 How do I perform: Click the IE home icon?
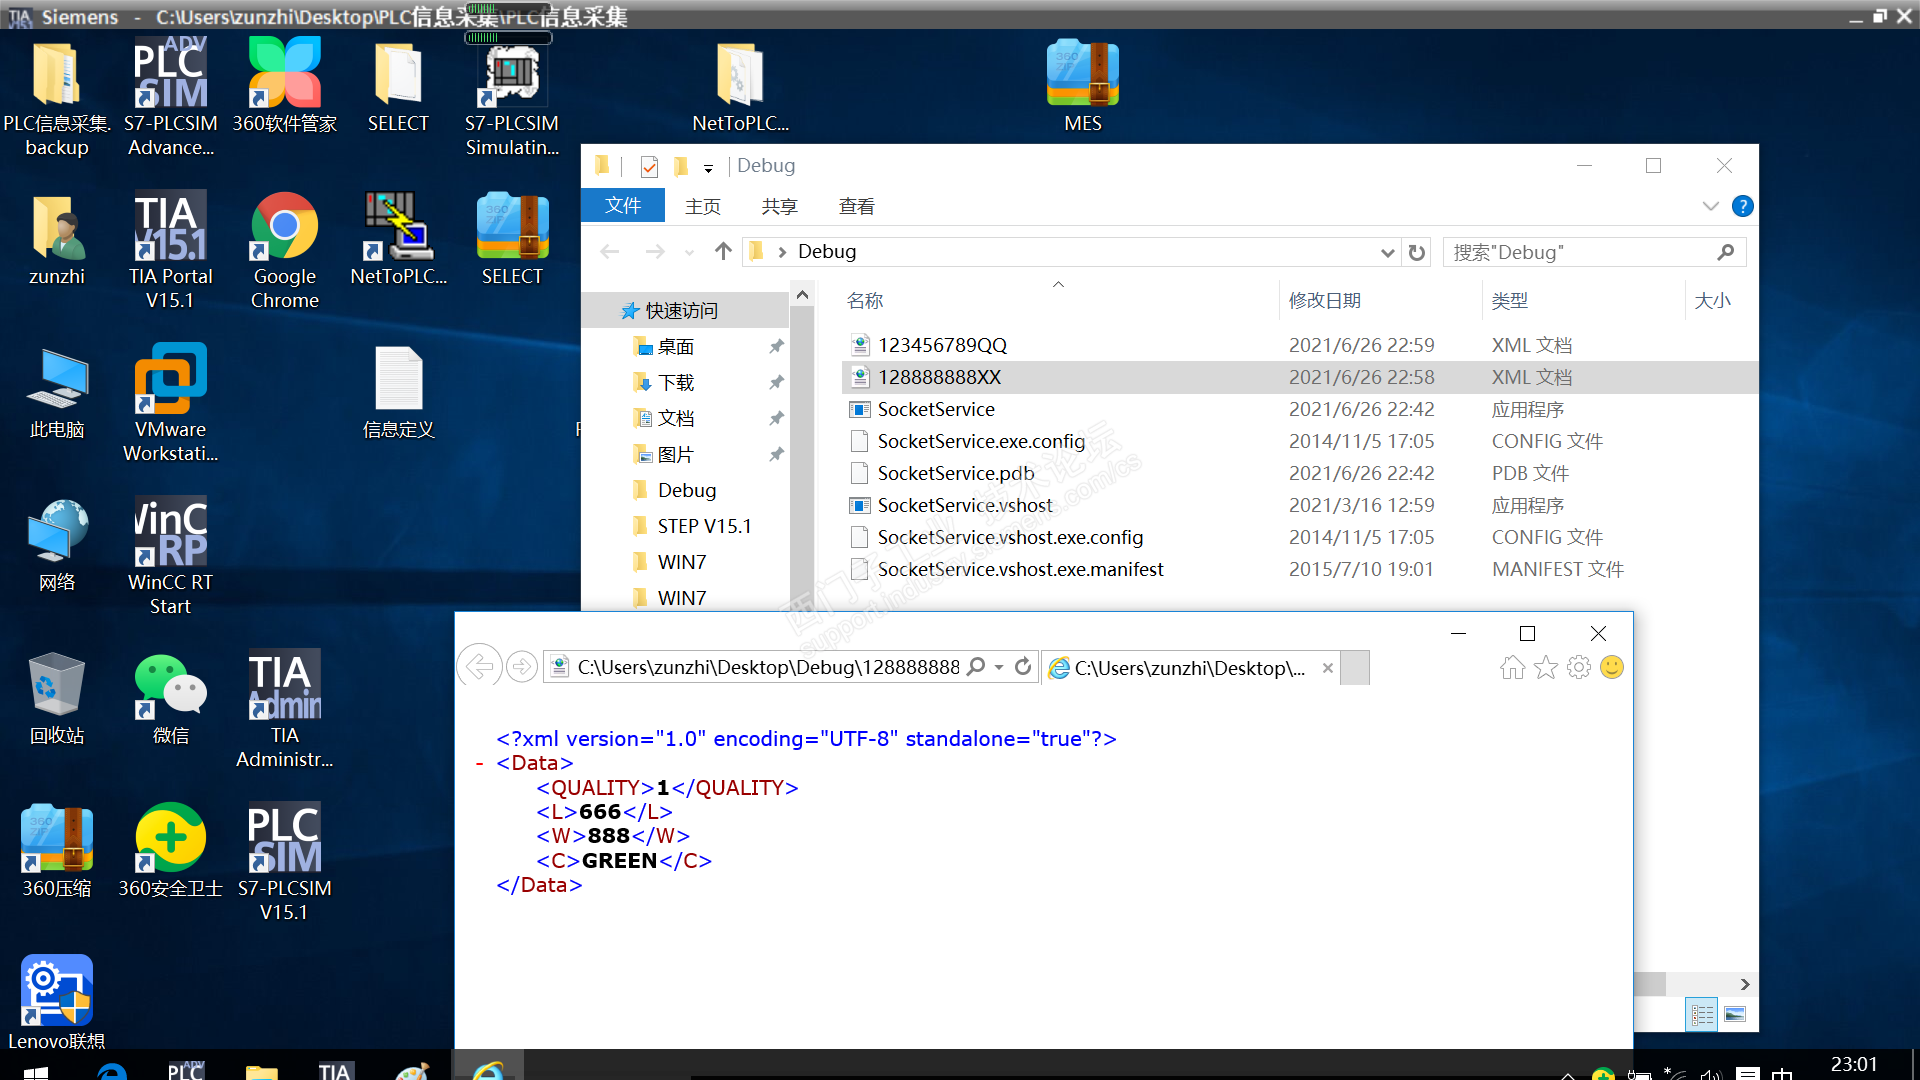tap(1512, 668)
